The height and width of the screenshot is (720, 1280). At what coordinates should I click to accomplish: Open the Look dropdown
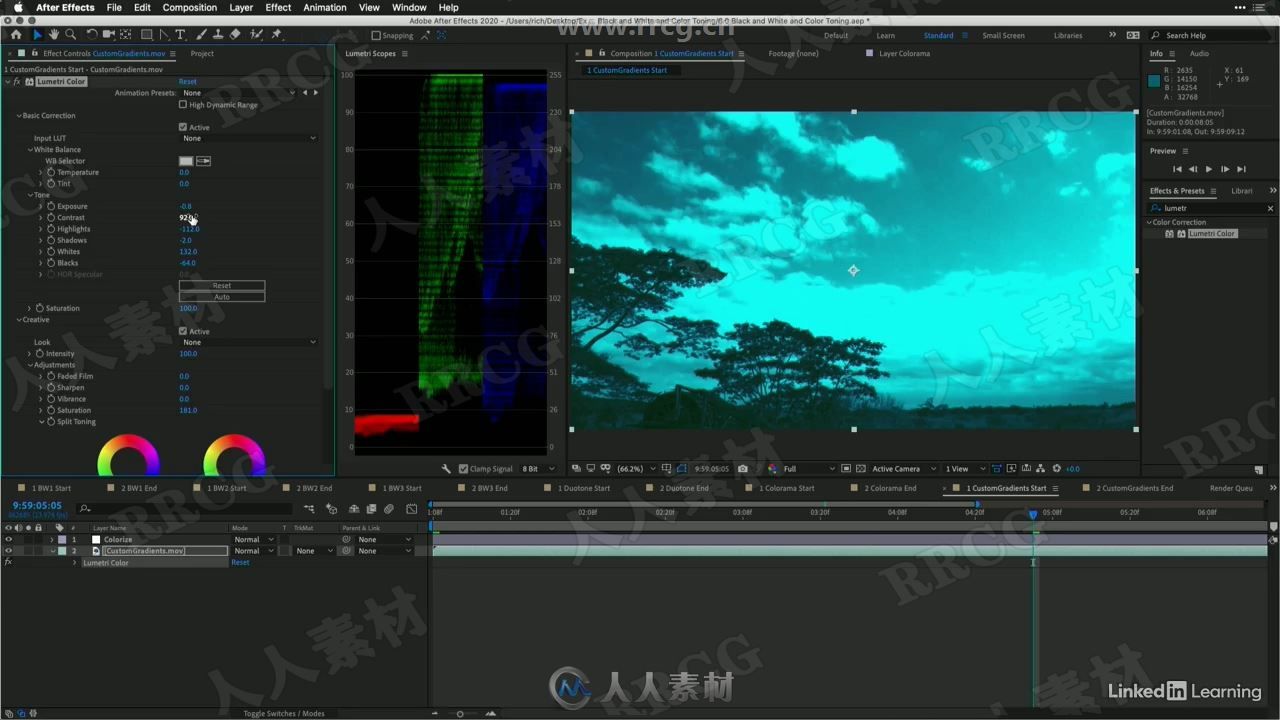coord(249,342)
